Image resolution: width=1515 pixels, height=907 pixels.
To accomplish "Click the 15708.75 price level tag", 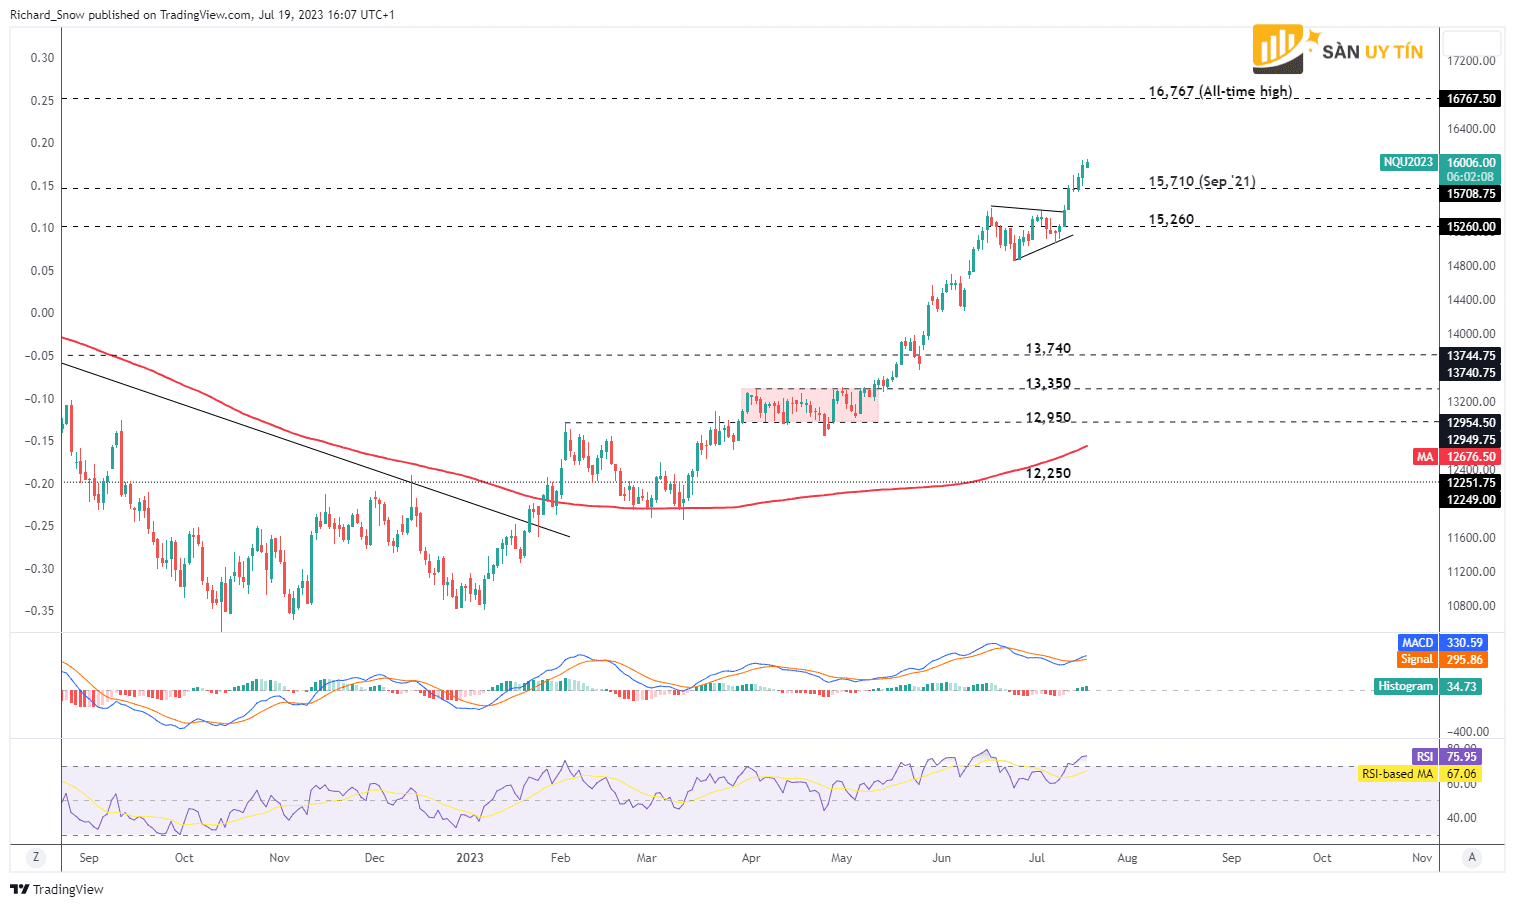I will tap(1471, 194).
